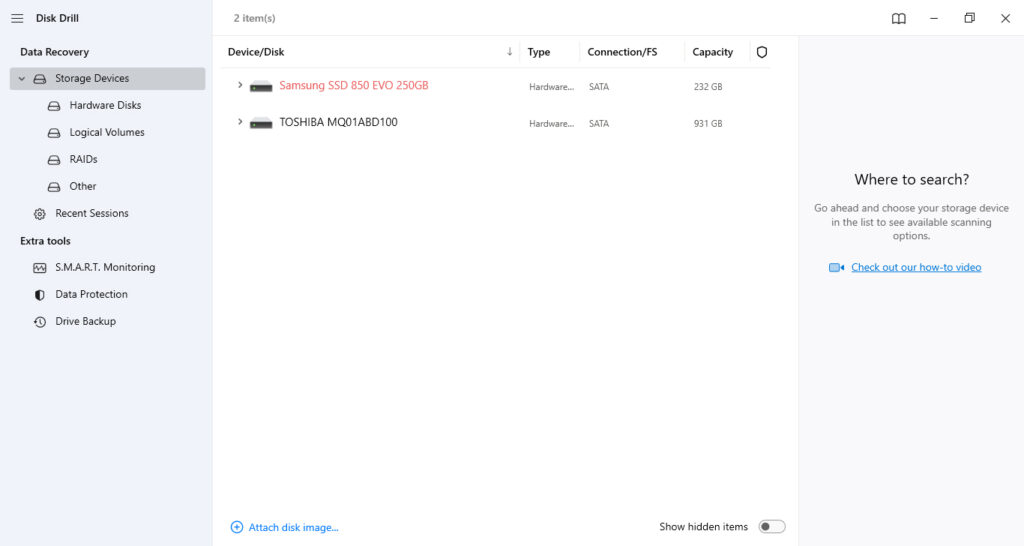Click the SATA cell in TOSHIBA row

pyautogui.click(x=599, y=123)
